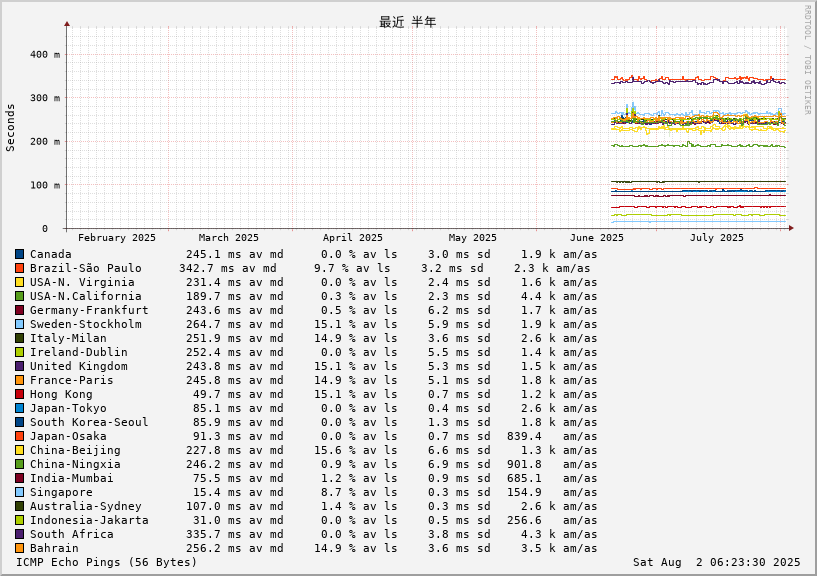Choose the China-Ningxia green color square
Viewport: 817px width, 576px height.
[x=19, y=464]
